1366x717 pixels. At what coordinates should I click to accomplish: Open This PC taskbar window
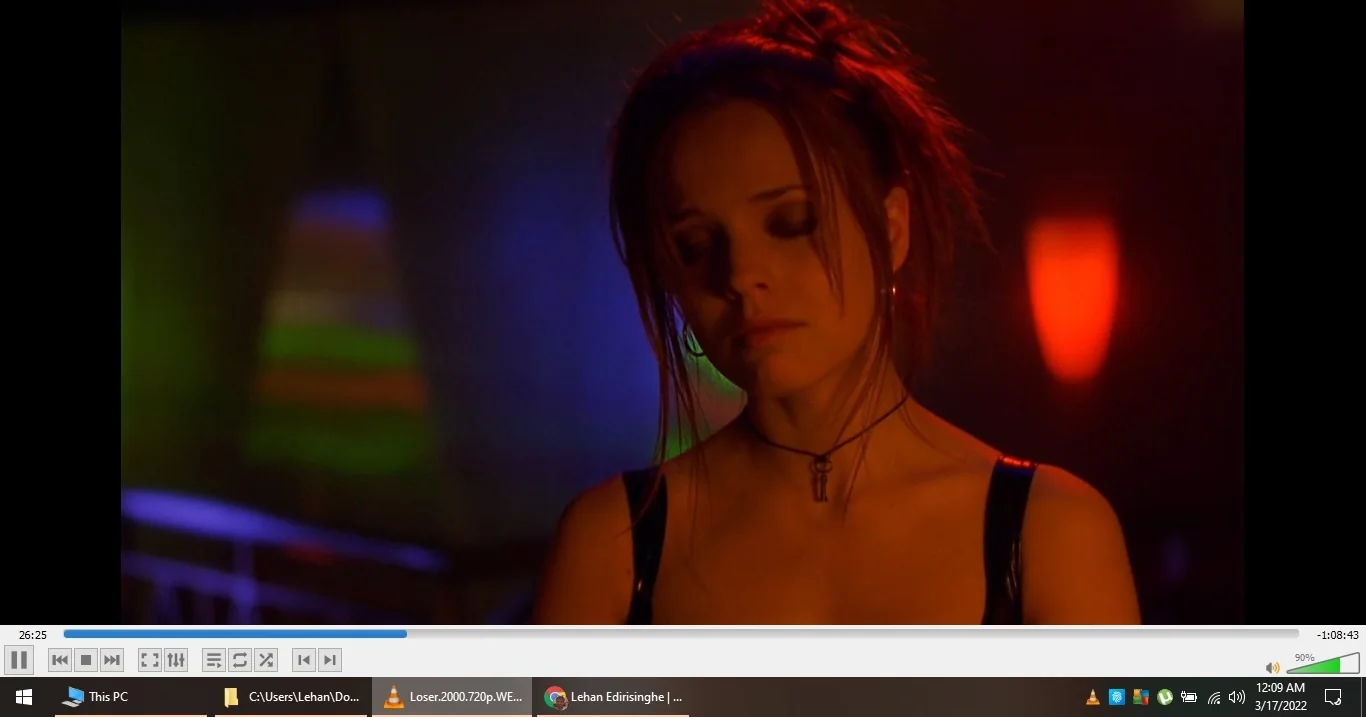pos(130,697)
